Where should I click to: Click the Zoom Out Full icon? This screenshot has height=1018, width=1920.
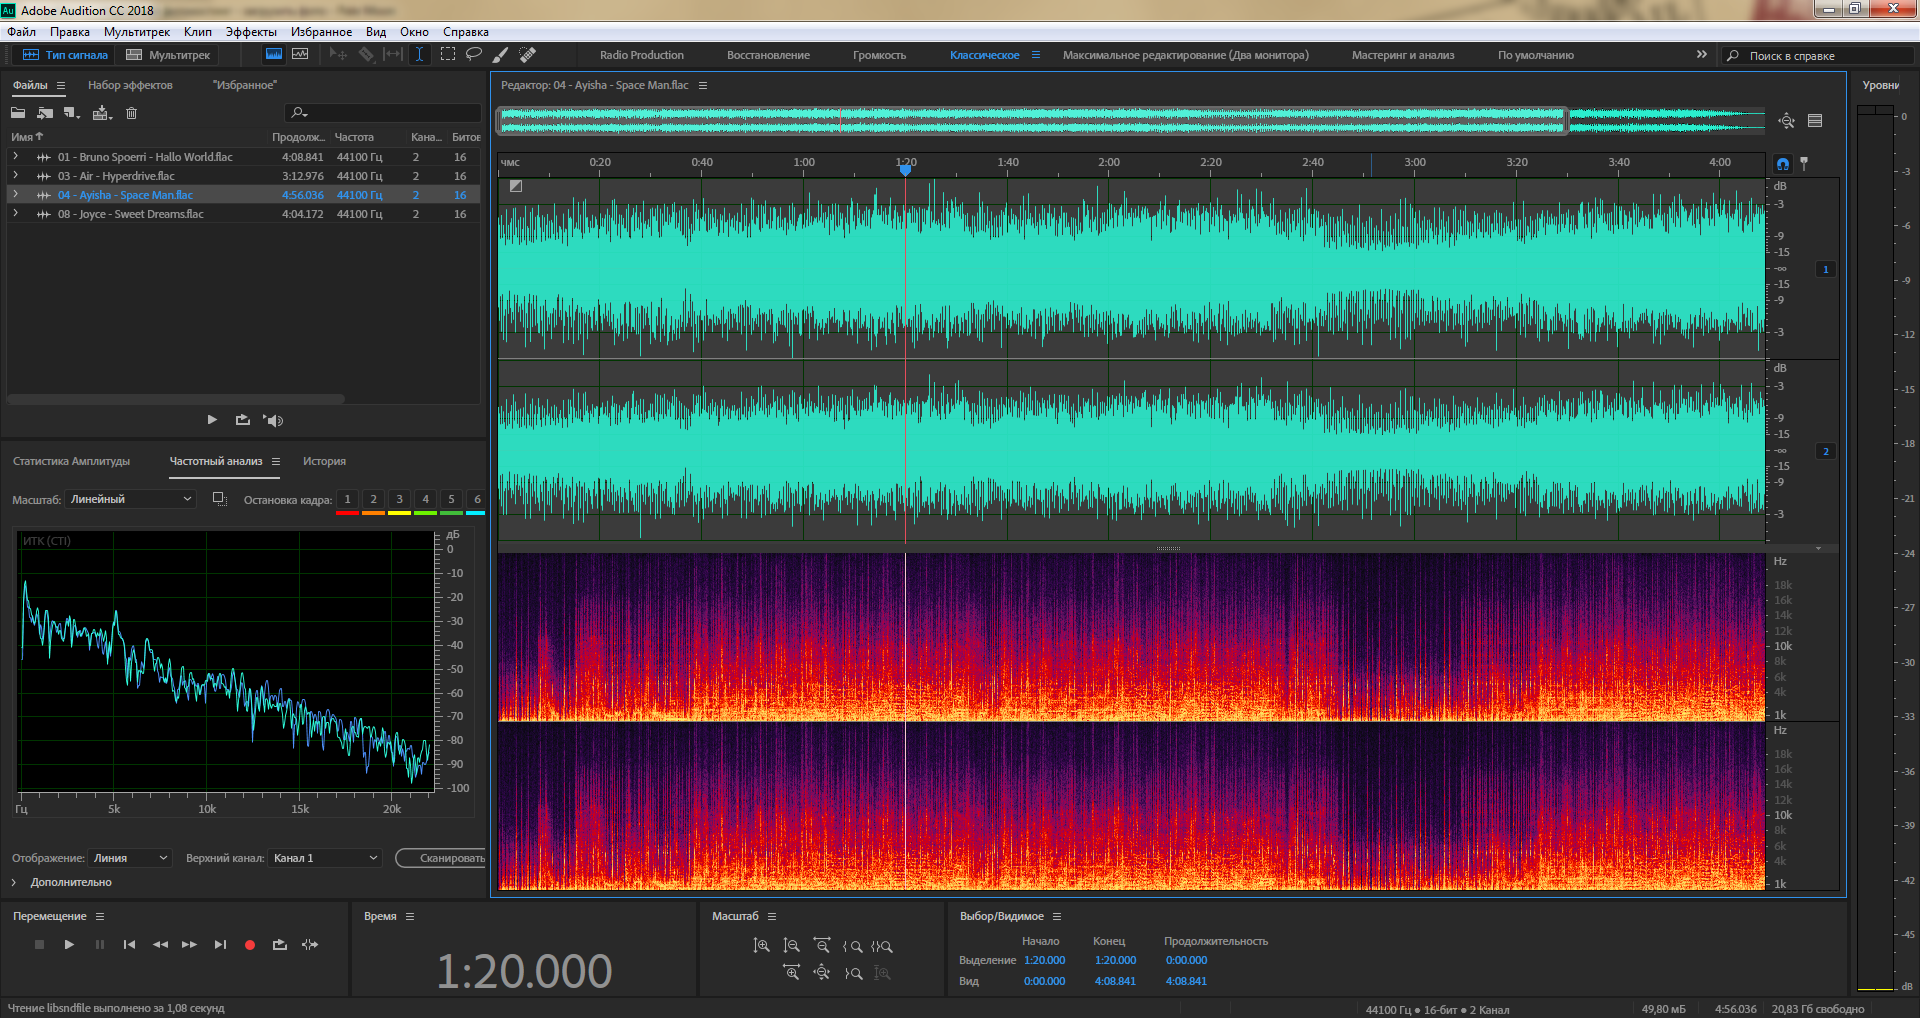(822, 972)
